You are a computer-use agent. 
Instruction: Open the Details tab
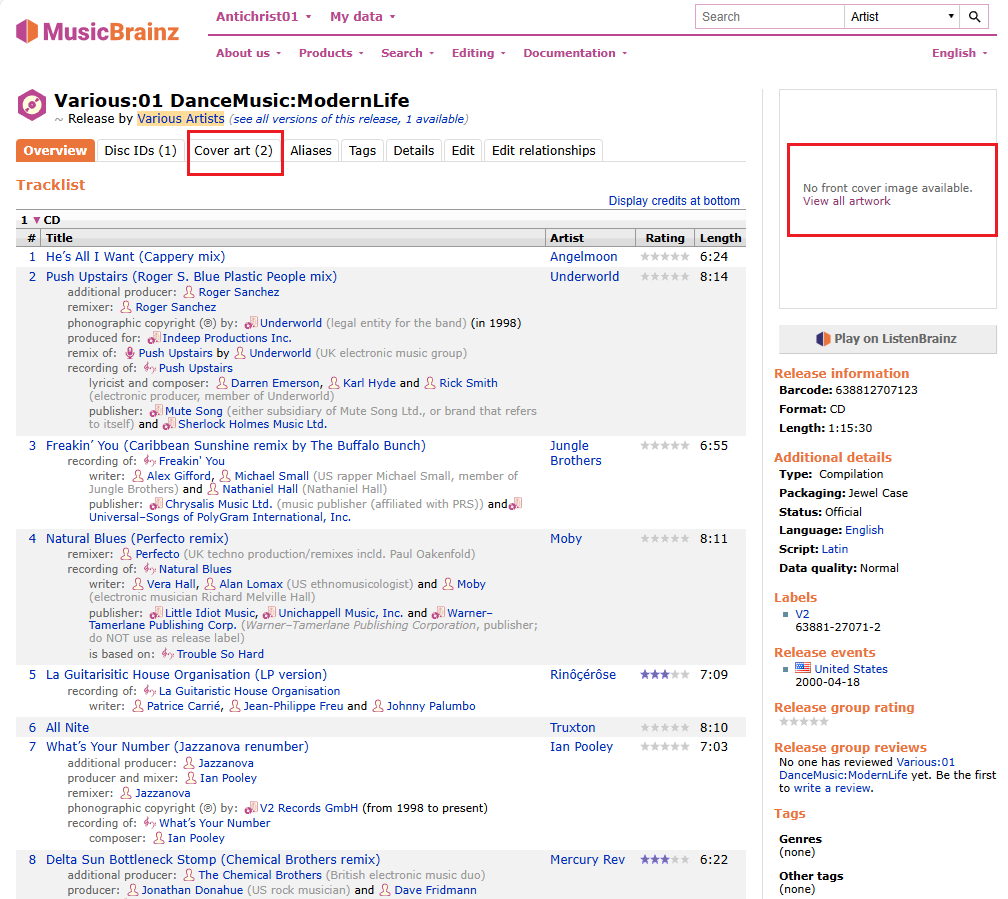(414, 150)
